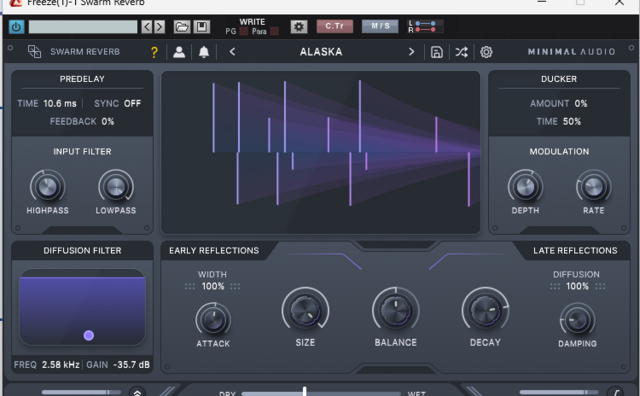
Task: Click the reverb reflections visualizer display
Action: (320, 152)
